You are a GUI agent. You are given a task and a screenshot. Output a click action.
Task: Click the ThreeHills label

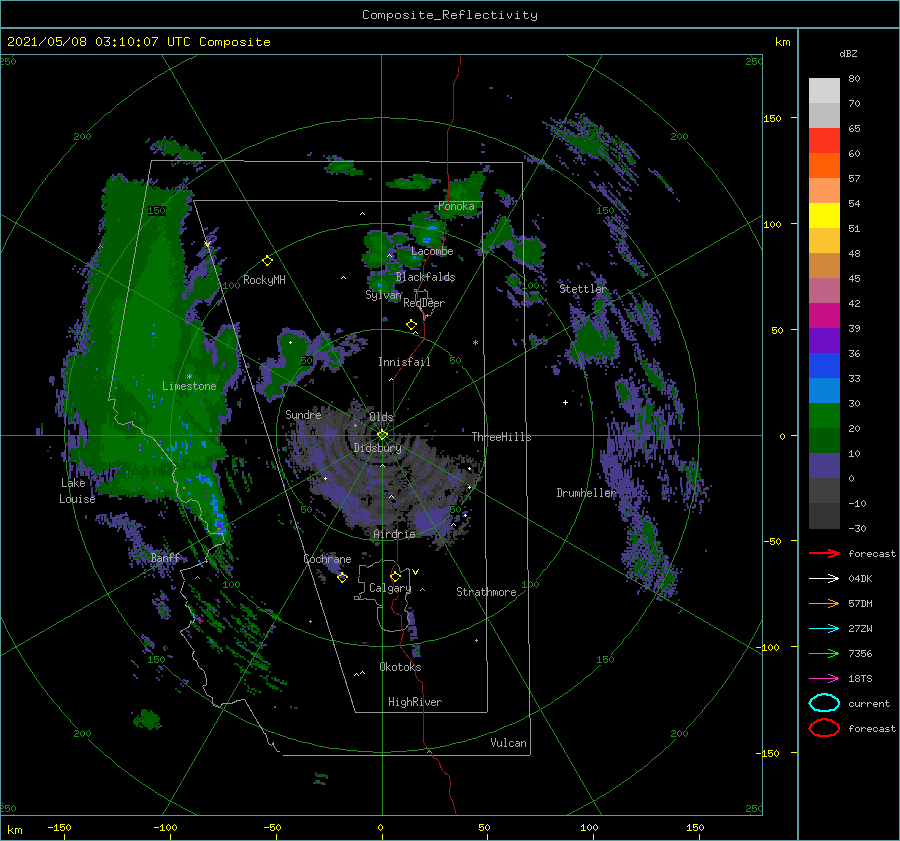click(x=501, y=437)
